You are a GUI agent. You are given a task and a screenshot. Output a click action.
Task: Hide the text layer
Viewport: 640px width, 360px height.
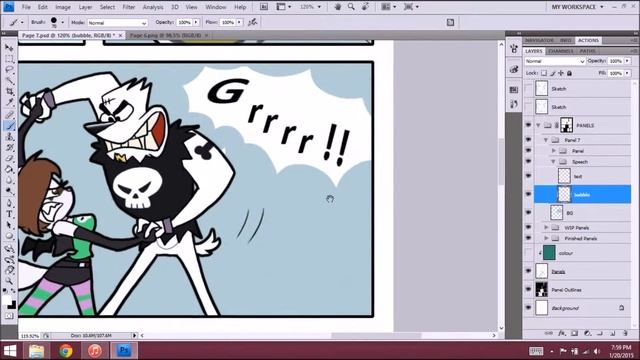529,176
